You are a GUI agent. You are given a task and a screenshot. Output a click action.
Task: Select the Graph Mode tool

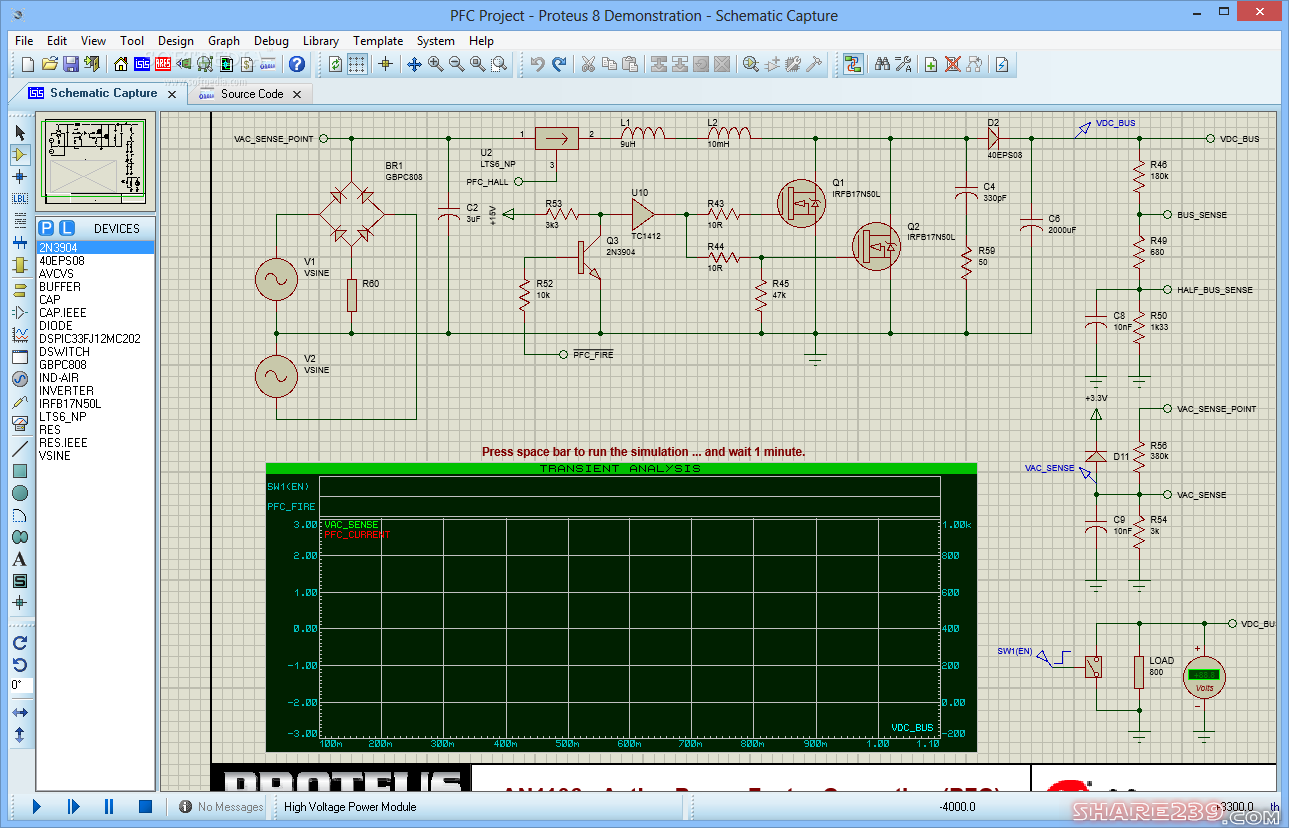[20, 335]
